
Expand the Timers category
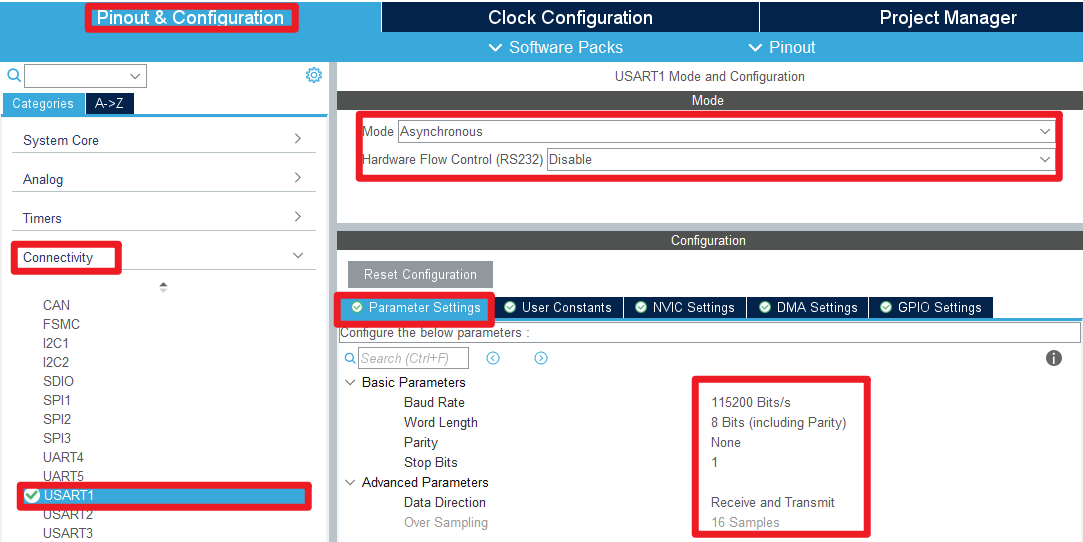point(164,218)
